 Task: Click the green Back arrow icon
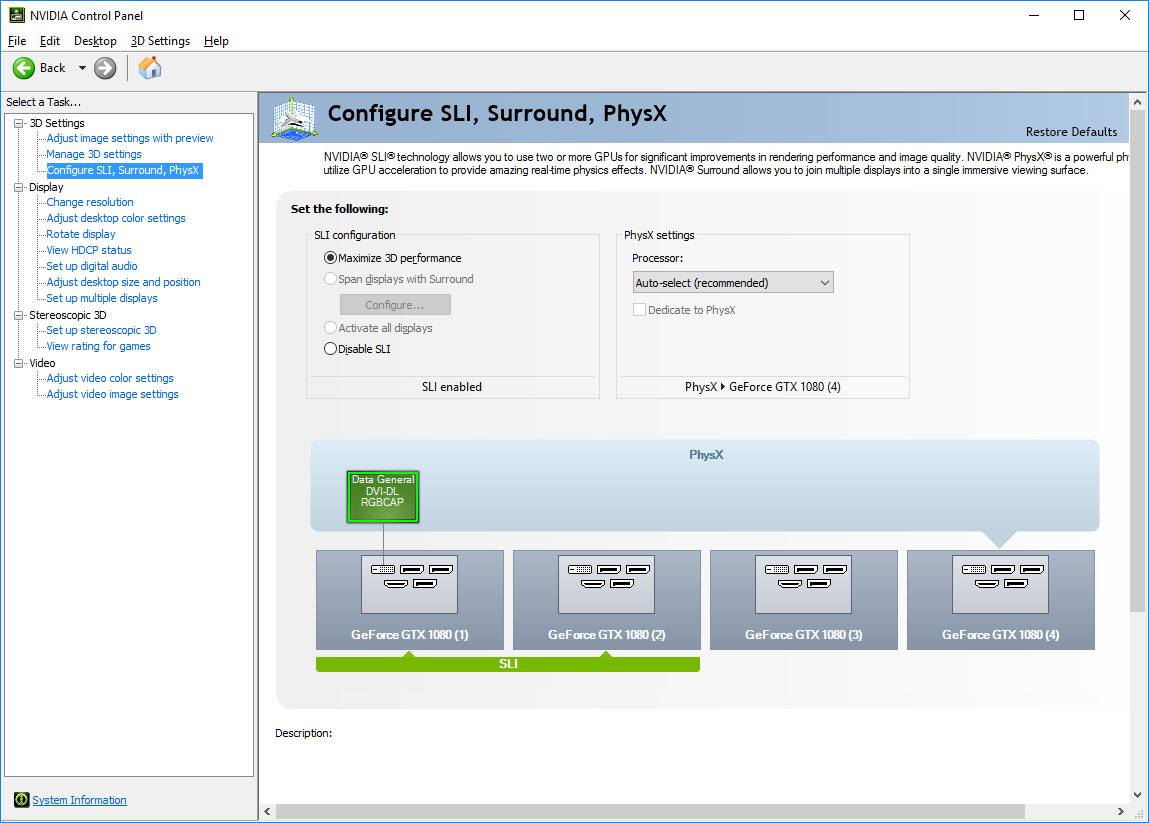click(x=24, y=68)
